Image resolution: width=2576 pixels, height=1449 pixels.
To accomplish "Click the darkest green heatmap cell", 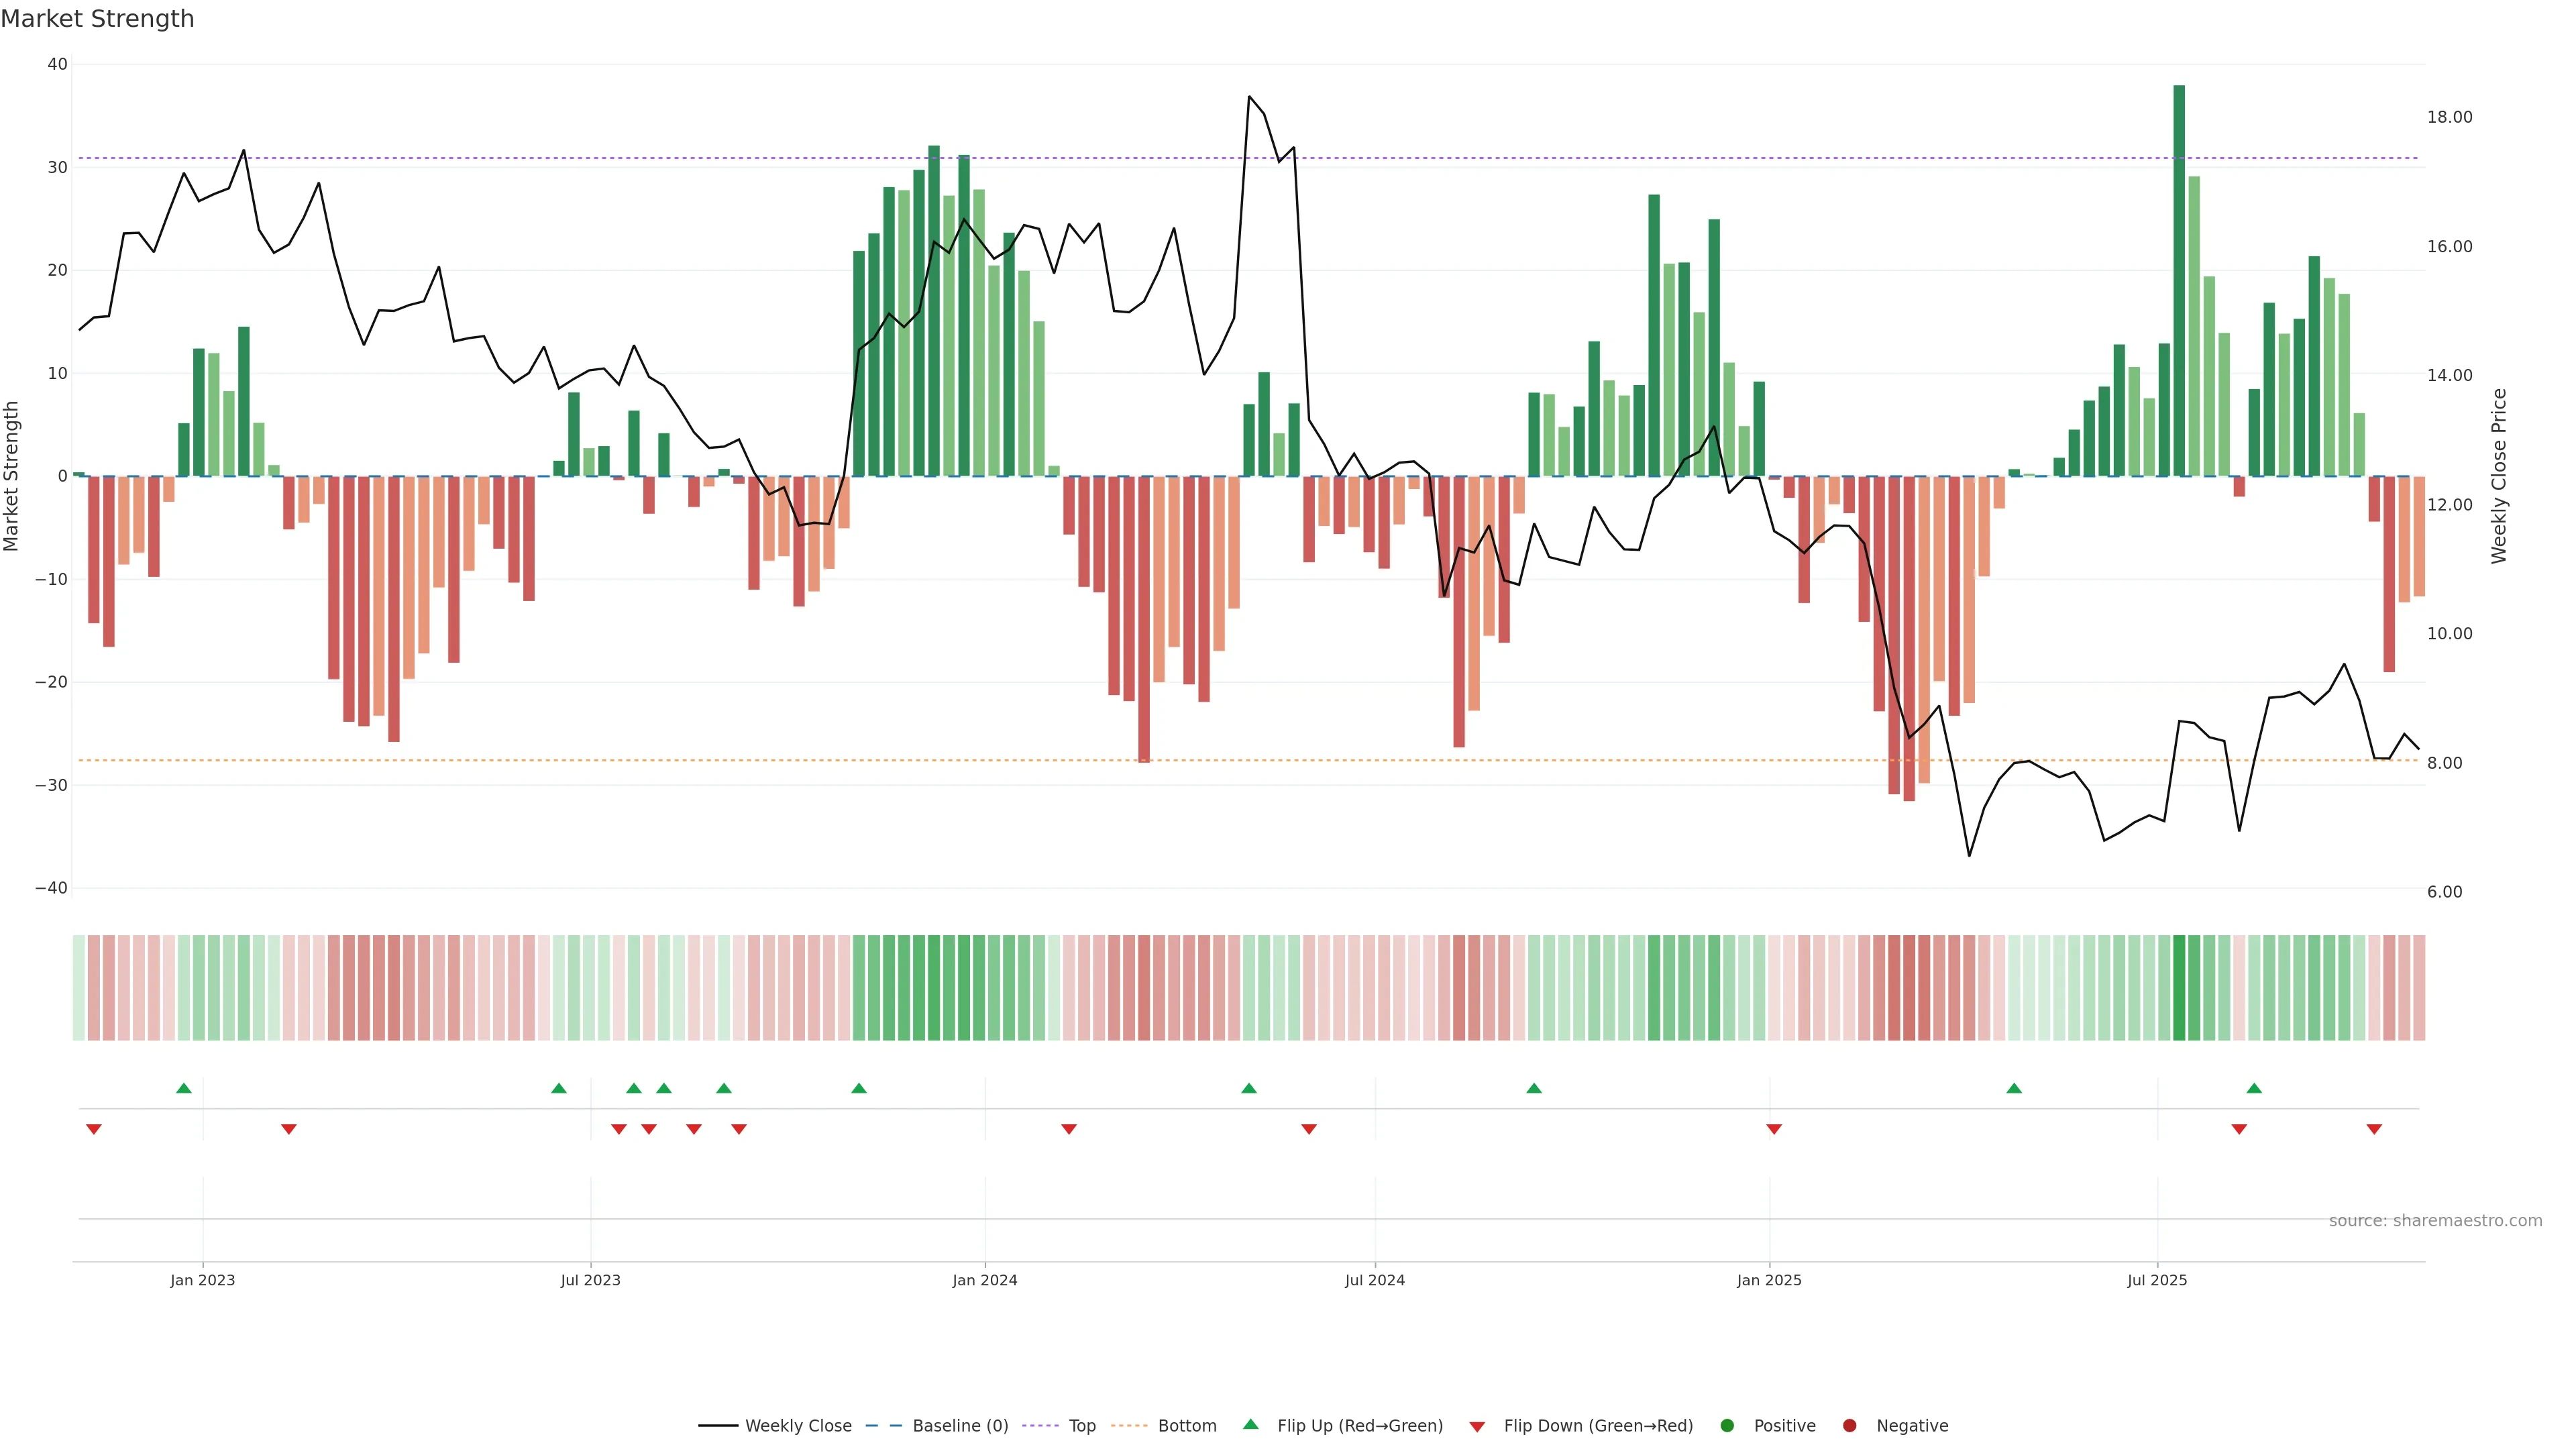I will coord(2179,987).
